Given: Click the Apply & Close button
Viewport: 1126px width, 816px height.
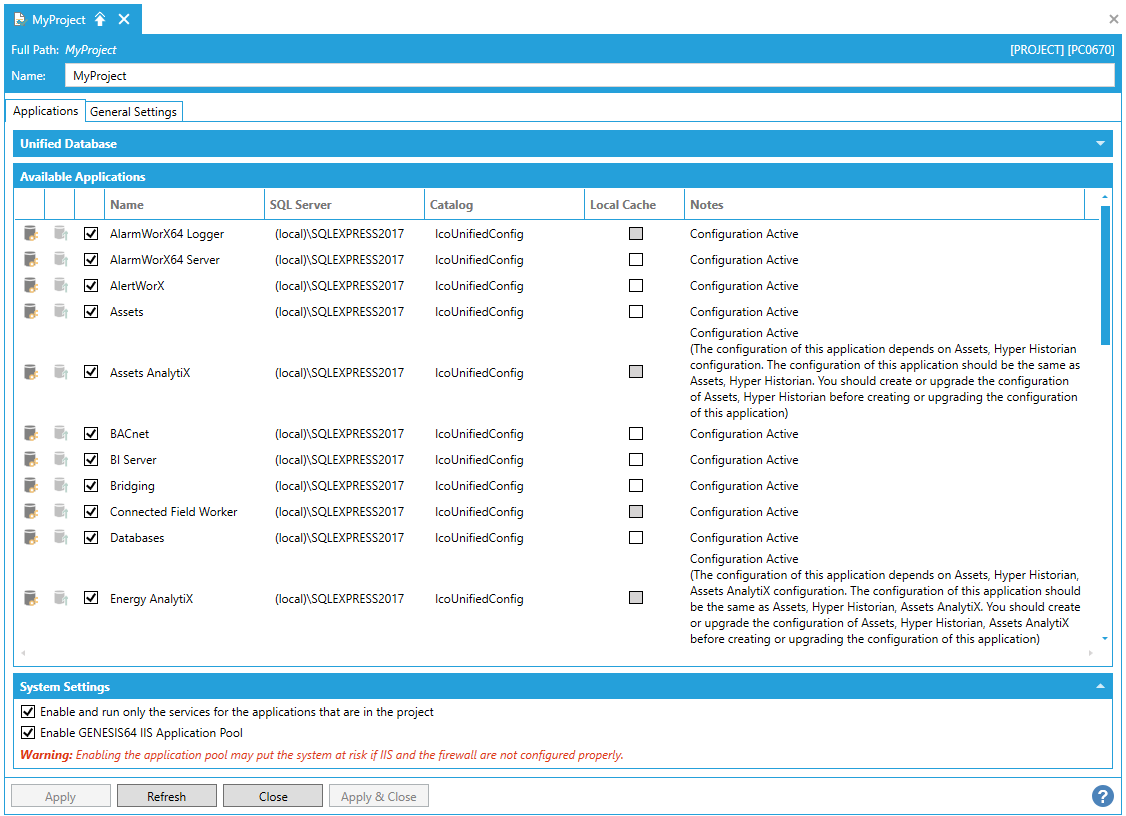Looking at the screenshot, I should 378,796.
